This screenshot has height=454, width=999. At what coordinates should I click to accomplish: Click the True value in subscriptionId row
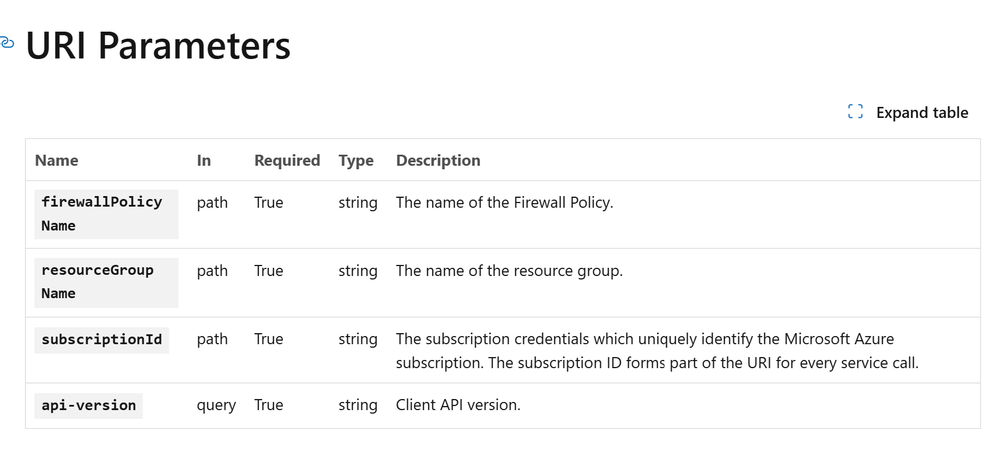pyautogui.click(x=269, y=339)
